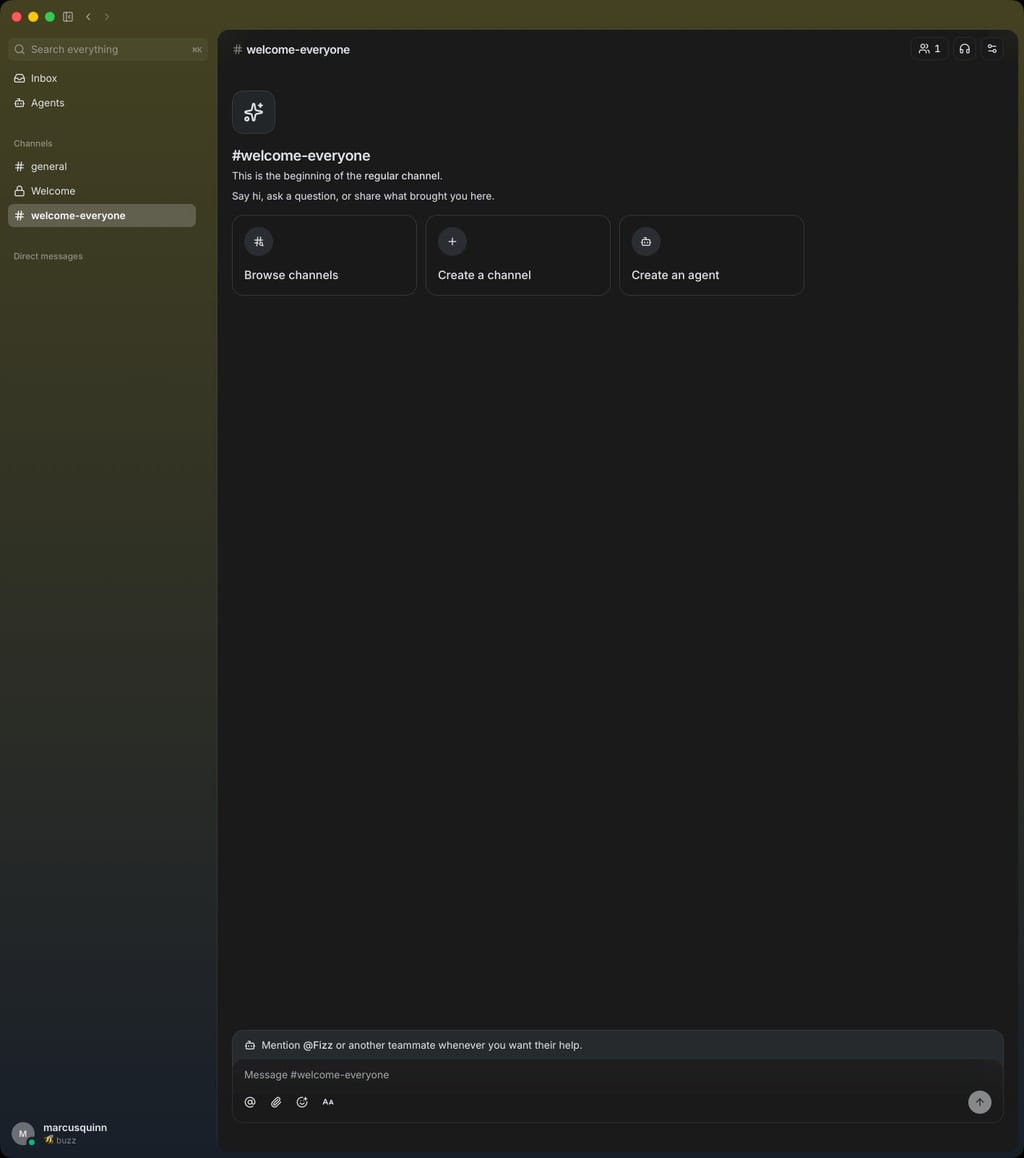
Task: Focus the Search everything field
Action: click(x=108, y=49)
